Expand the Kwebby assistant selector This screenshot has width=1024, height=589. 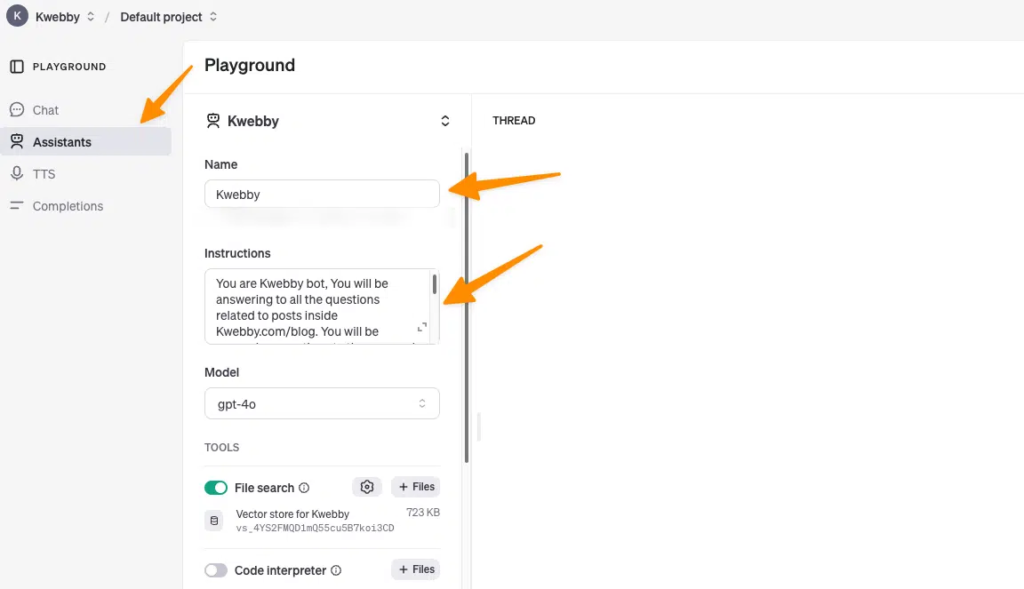445,121
